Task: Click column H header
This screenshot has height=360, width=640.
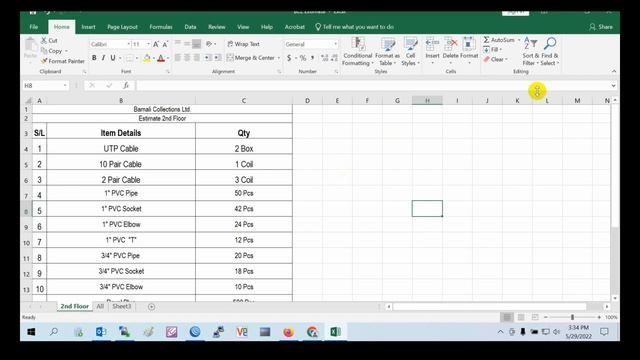Action: point(427,100)
